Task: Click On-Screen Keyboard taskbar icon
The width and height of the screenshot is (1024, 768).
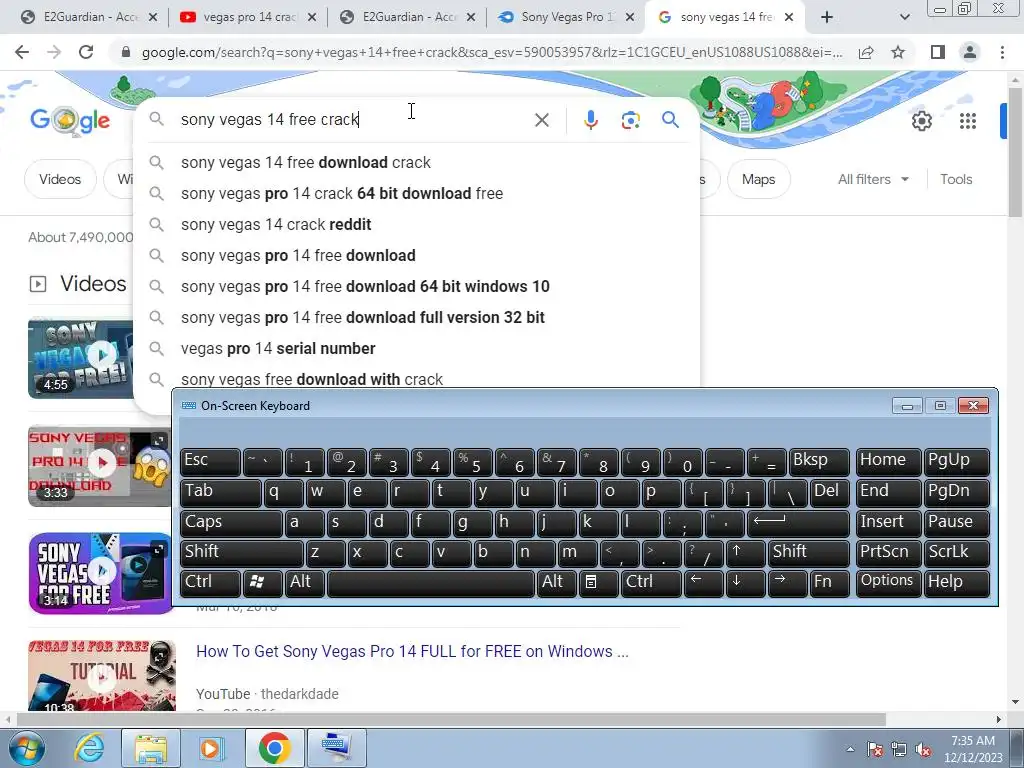Action: pyautogui.click(x=336, y=748)
